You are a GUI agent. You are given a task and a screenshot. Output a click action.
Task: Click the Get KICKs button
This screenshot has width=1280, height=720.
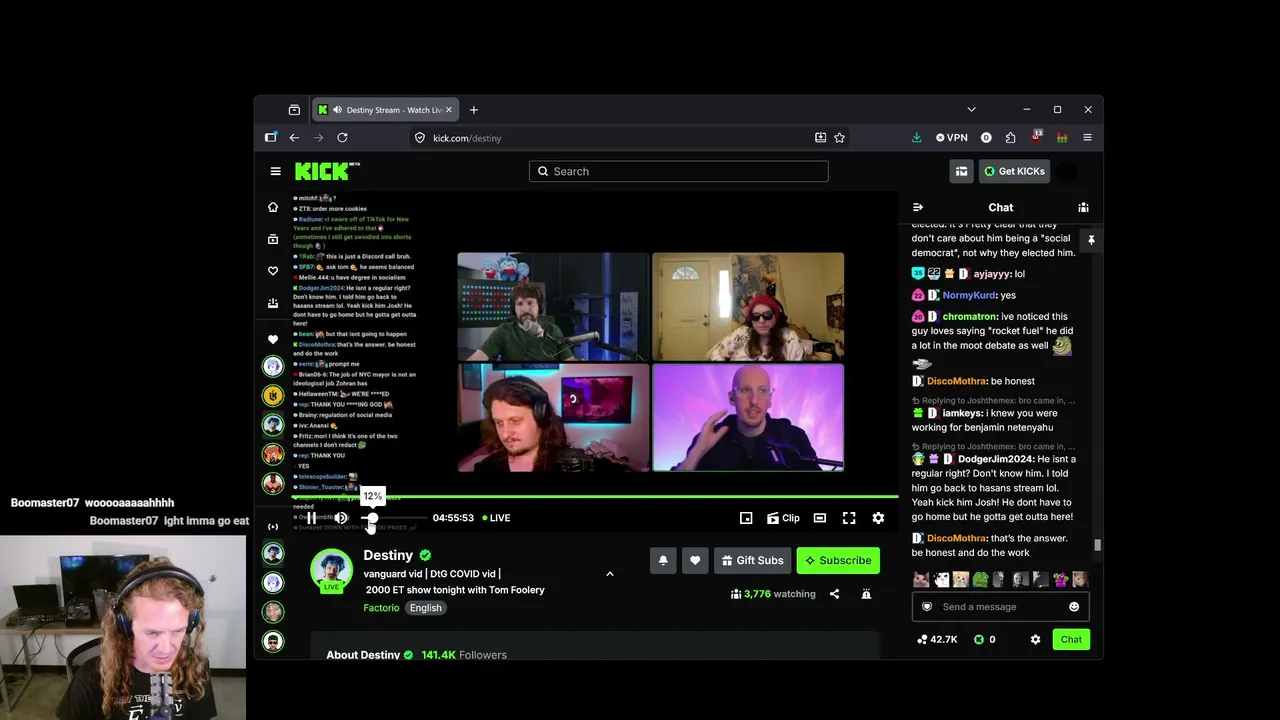click(x=1014, y=171)
